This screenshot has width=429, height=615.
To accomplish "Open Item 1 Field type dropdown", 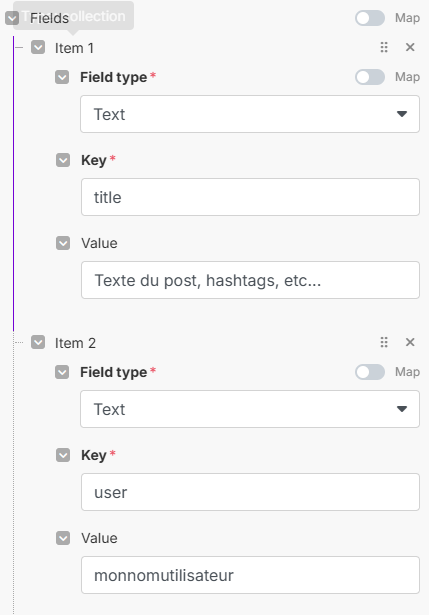I will click(x=250, y=114).
